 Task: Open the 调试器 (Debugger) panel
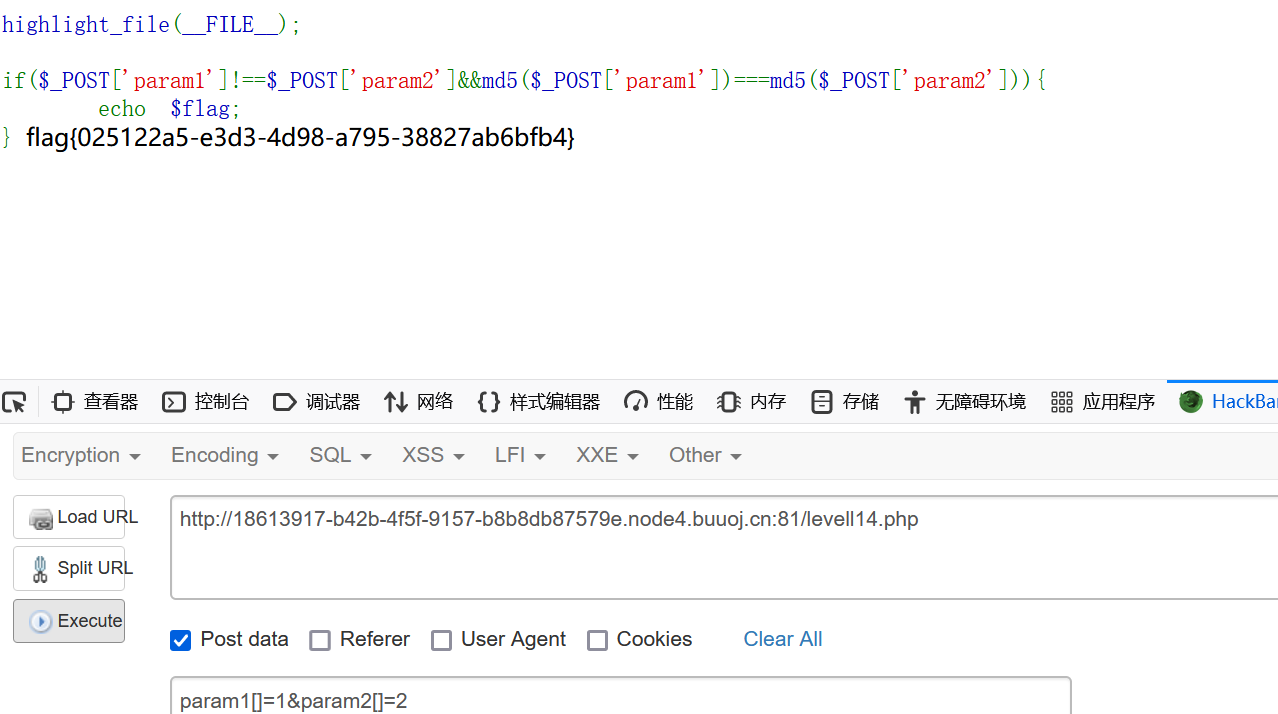click(x=317, y=401)
